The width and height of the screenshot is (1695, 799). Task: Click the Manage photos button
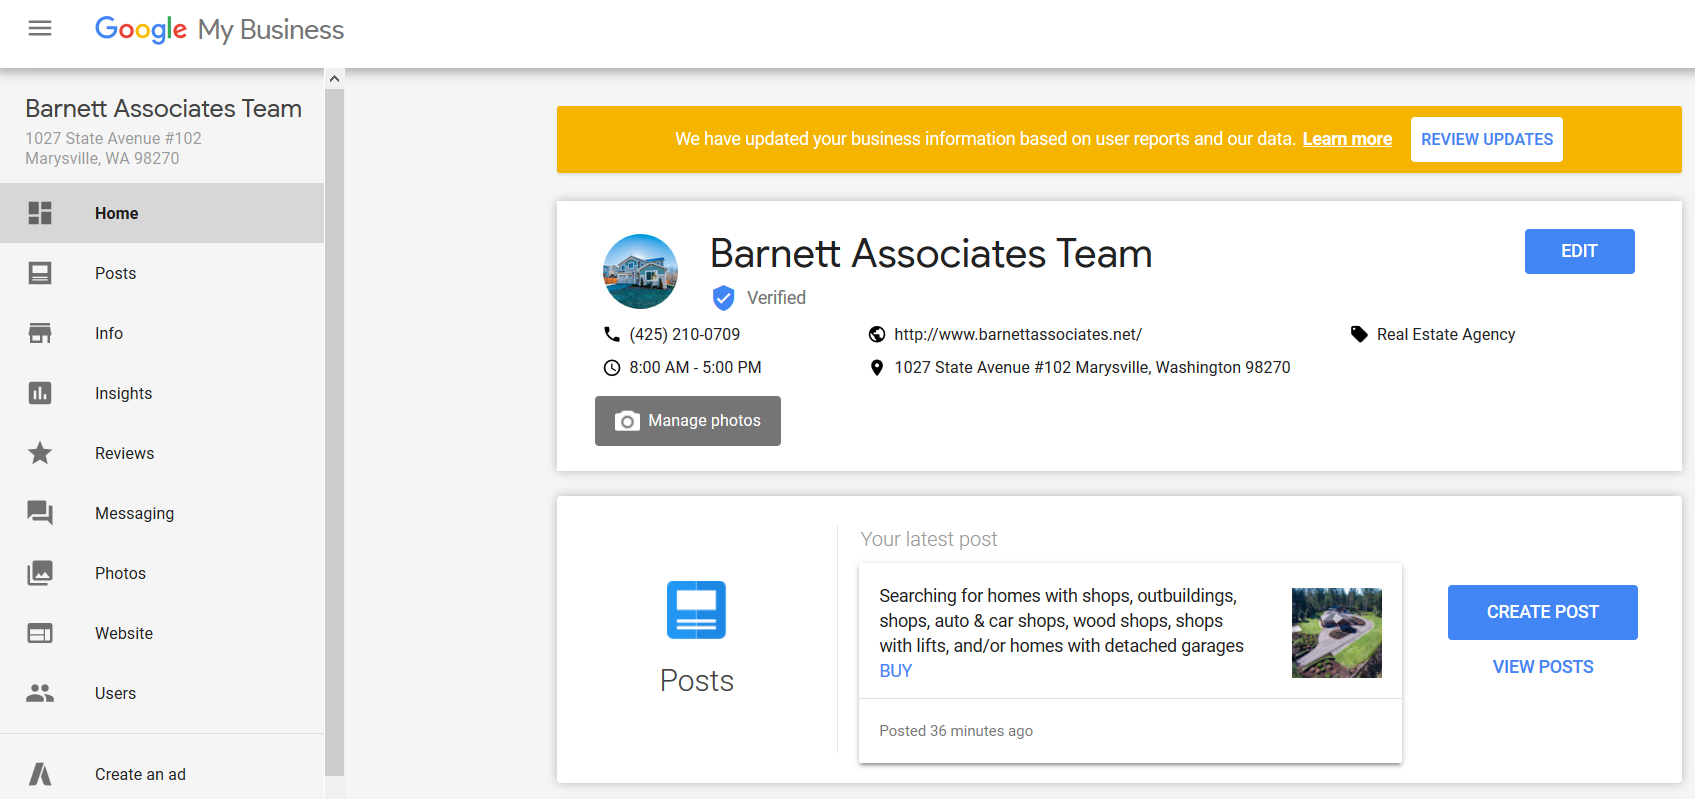coord(688,421)
